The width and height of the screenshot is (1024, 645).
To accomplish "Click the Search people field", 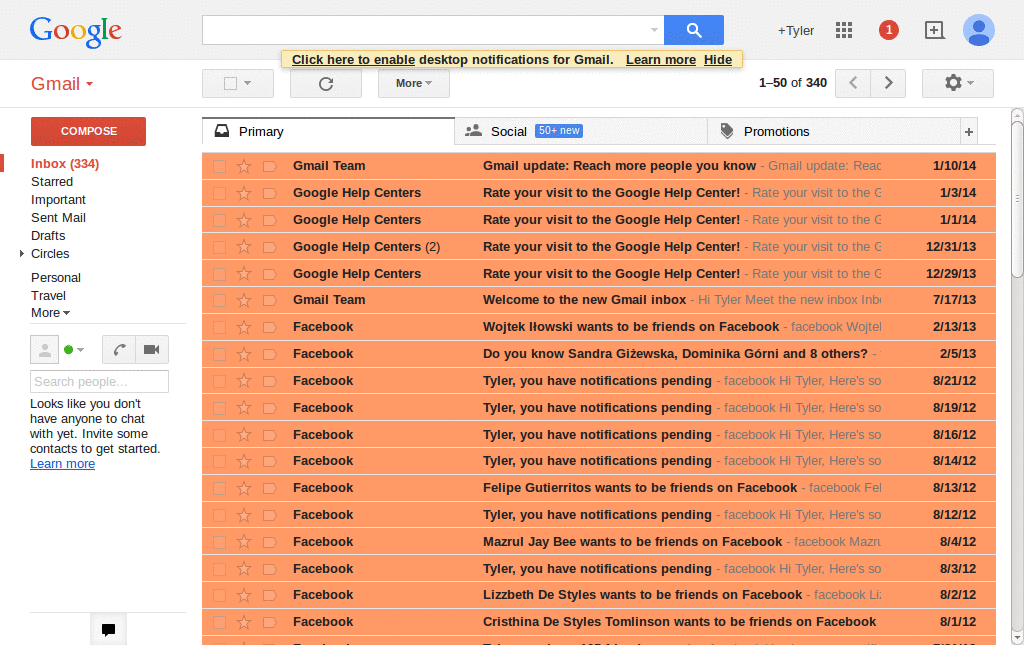I will pos(99,381).
